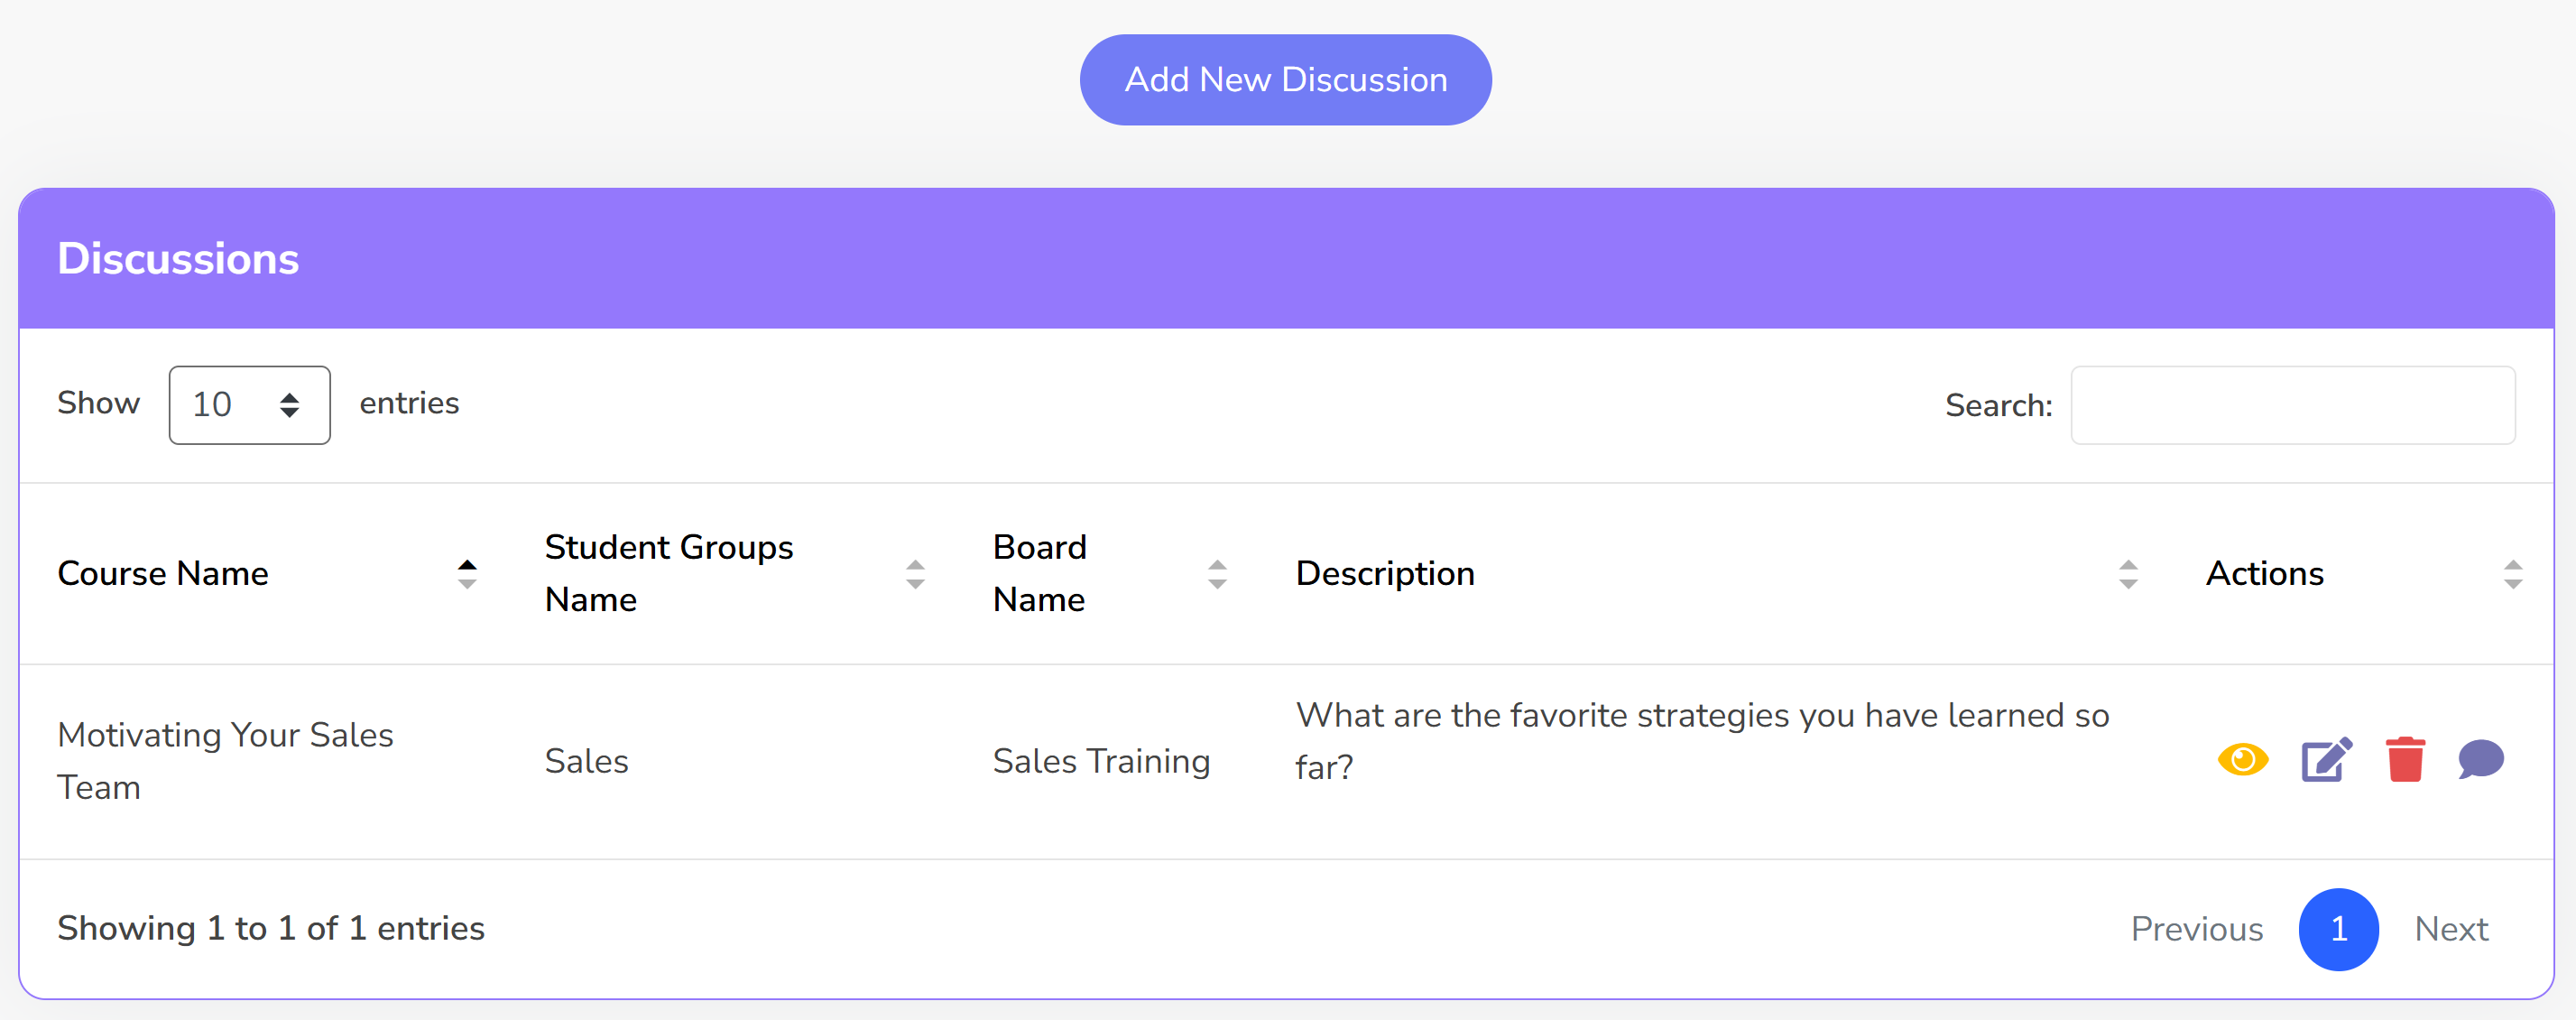
Task: Go to Previous page
Action: (2196, 929)
